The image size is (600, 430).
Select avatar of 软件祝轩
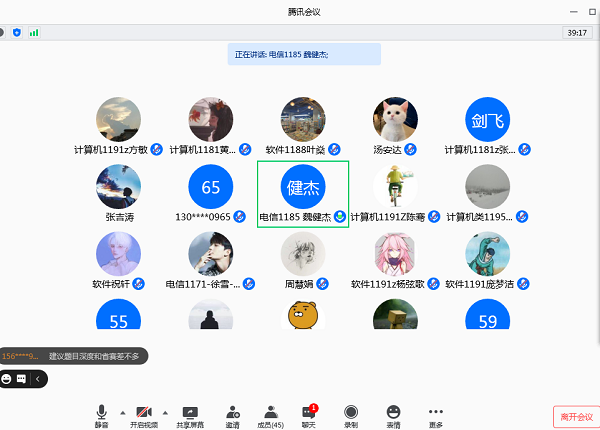(x=118, y=254)
